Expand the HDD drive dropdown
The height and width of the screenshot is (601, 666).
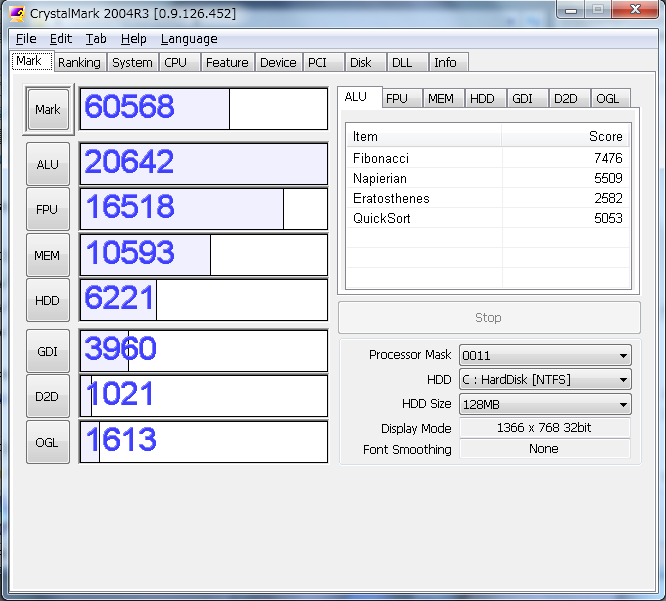click(x=545, y=379)
